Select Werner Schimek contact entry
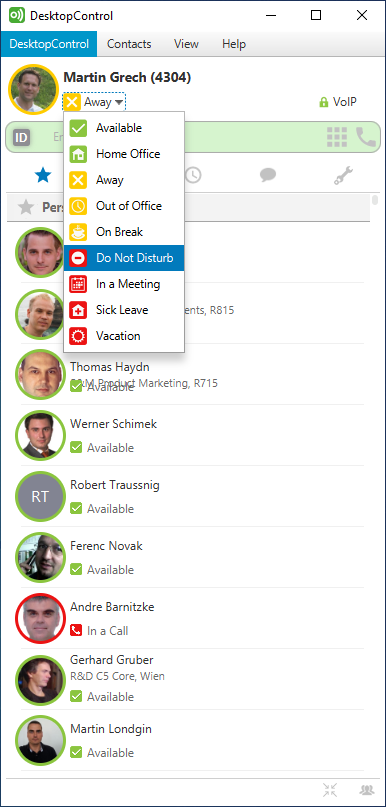Viewport: 386px width, 807px height. coord(189,435)
